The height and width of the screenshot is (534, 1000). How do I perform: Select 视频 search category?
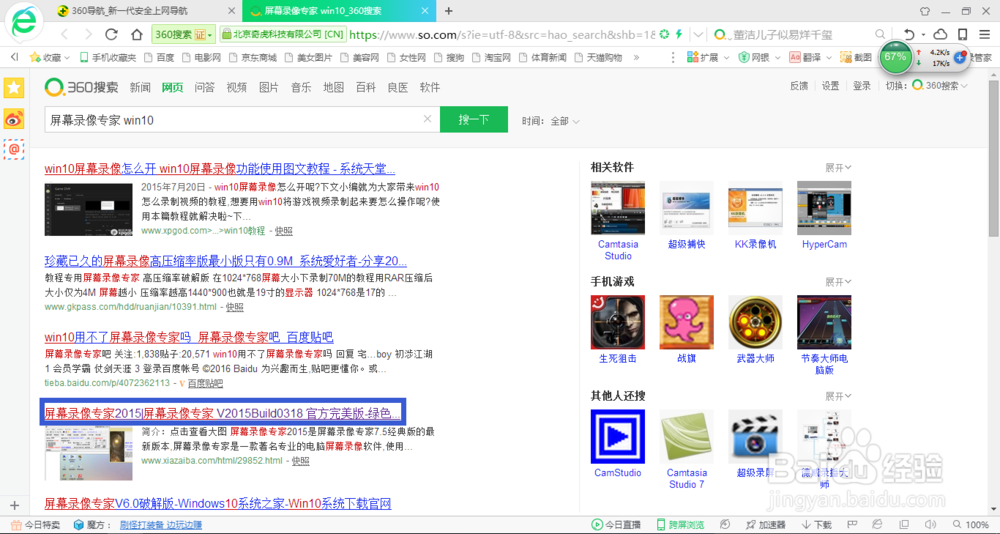tap(237, 87)
